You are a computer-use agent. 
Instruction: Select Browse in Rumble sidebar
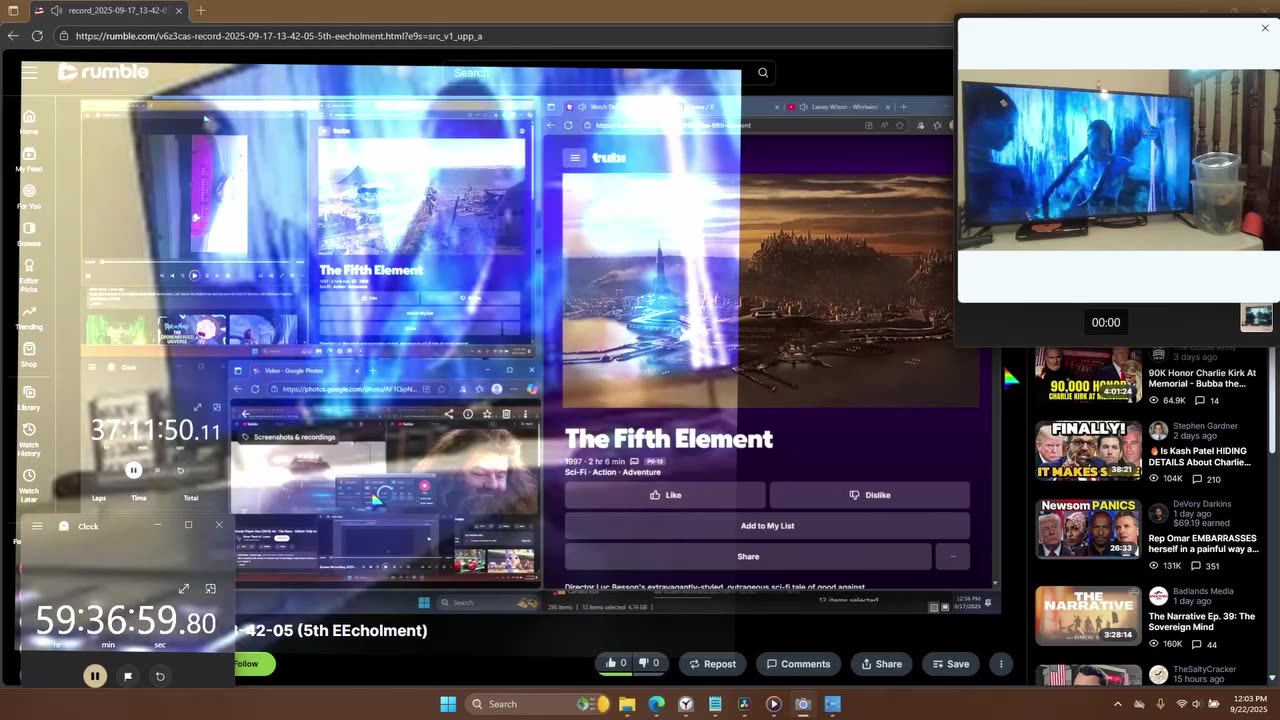(29, 234)
